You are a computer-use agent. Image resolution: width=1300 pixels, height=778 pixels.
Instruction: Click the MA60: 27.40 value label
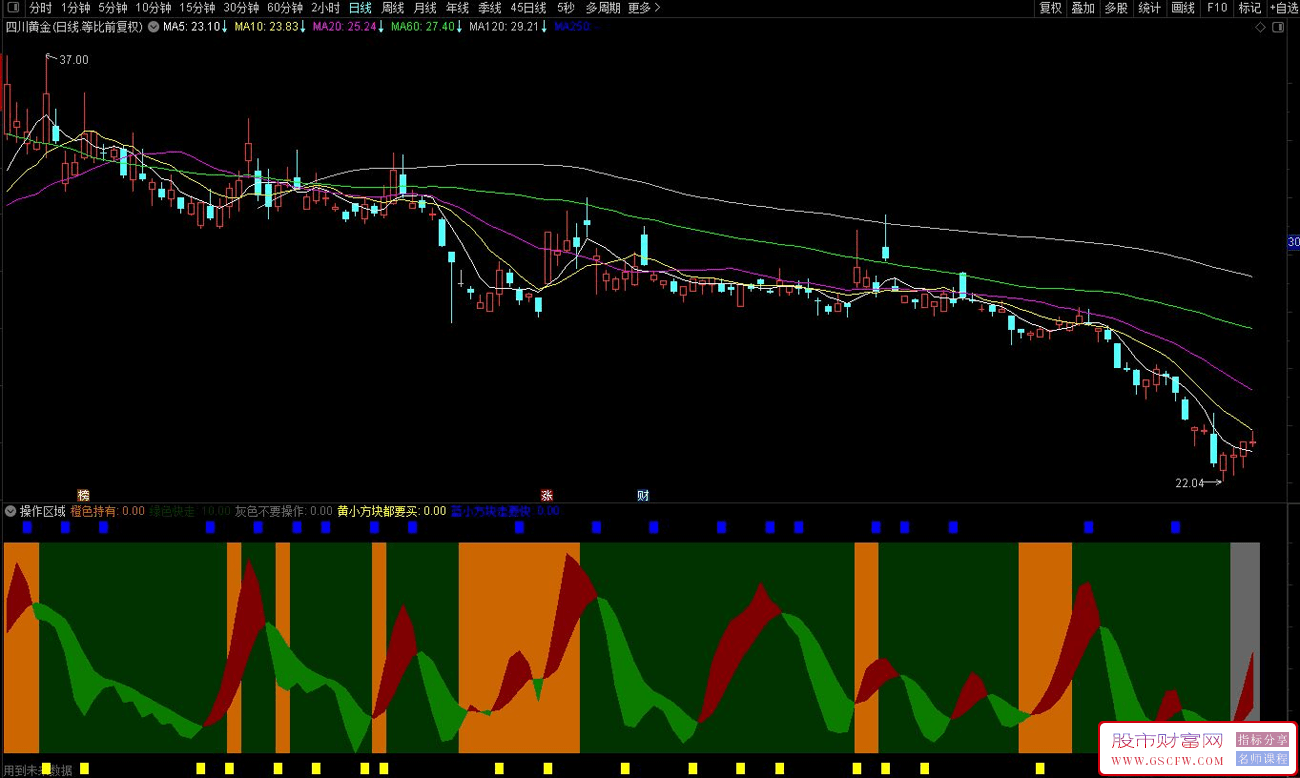click(422, 27)
